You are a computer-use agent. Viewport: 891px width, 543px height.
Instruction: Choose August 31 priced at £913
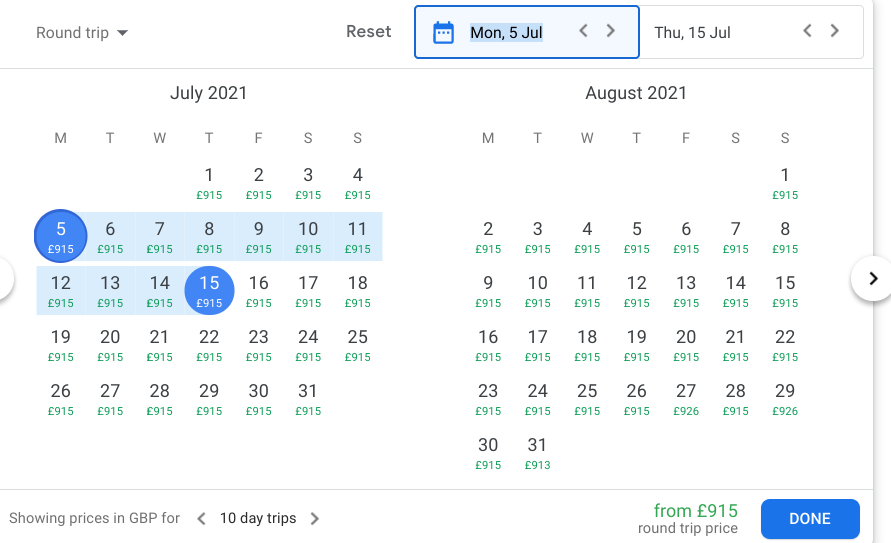point(537,452)
